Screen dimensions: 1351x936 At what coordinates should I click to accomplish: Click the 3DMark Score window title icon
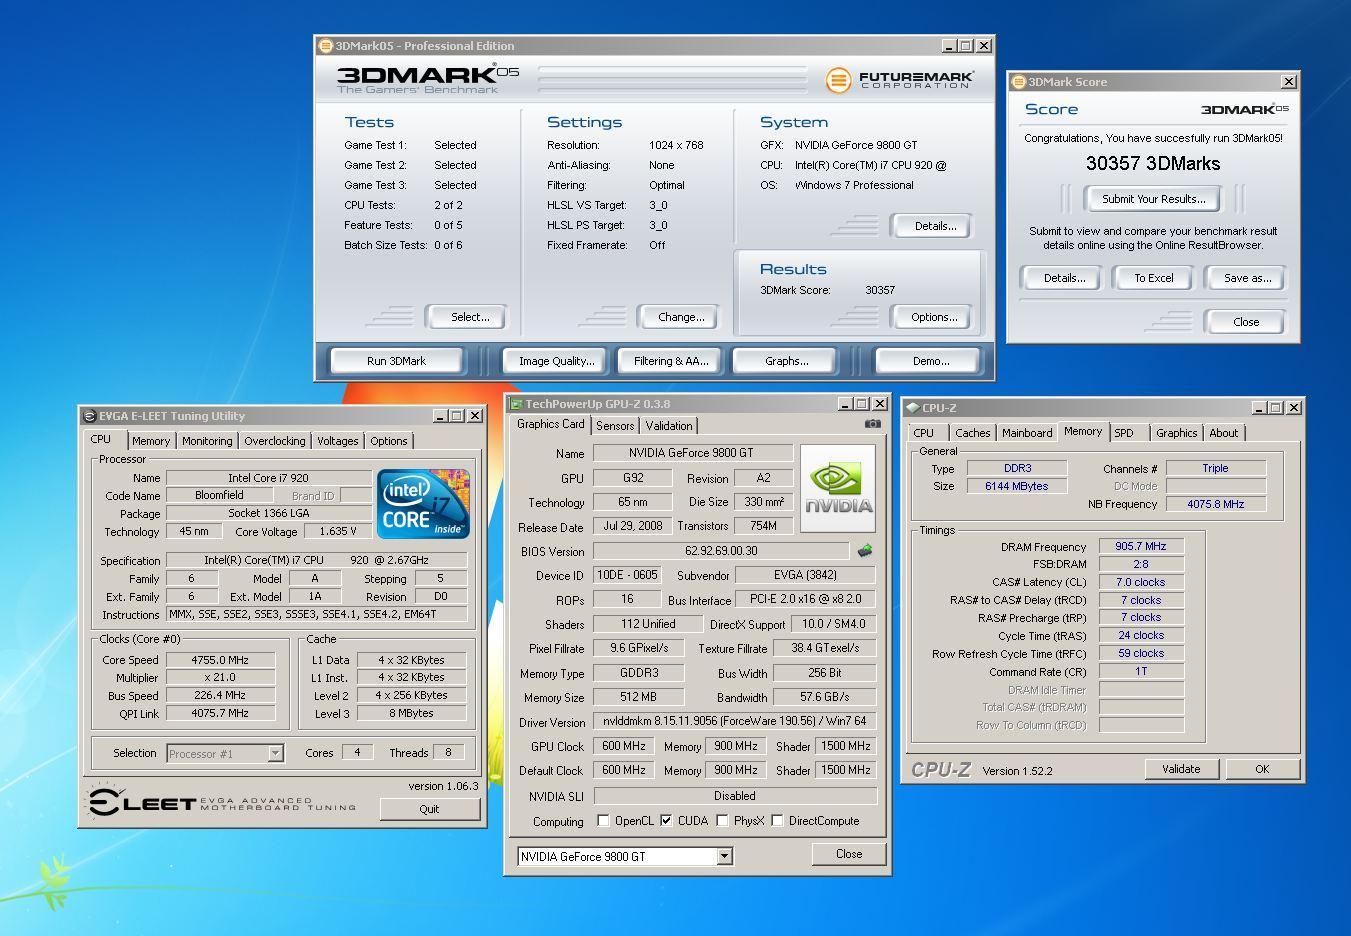[x=1018, y=82]
